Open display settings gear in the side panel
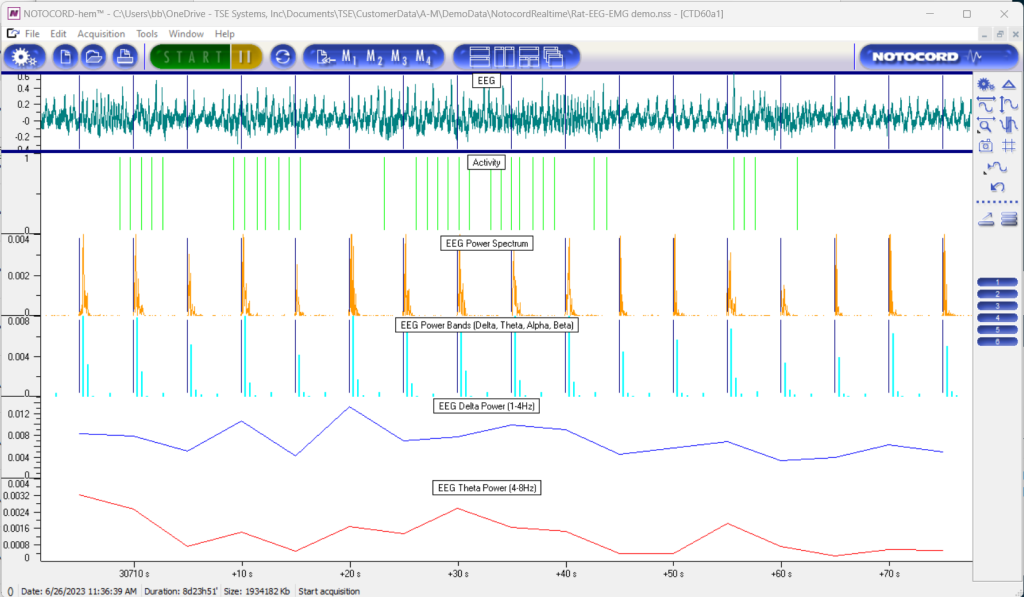Viewport: 1024px width, 597px height. 985,84
